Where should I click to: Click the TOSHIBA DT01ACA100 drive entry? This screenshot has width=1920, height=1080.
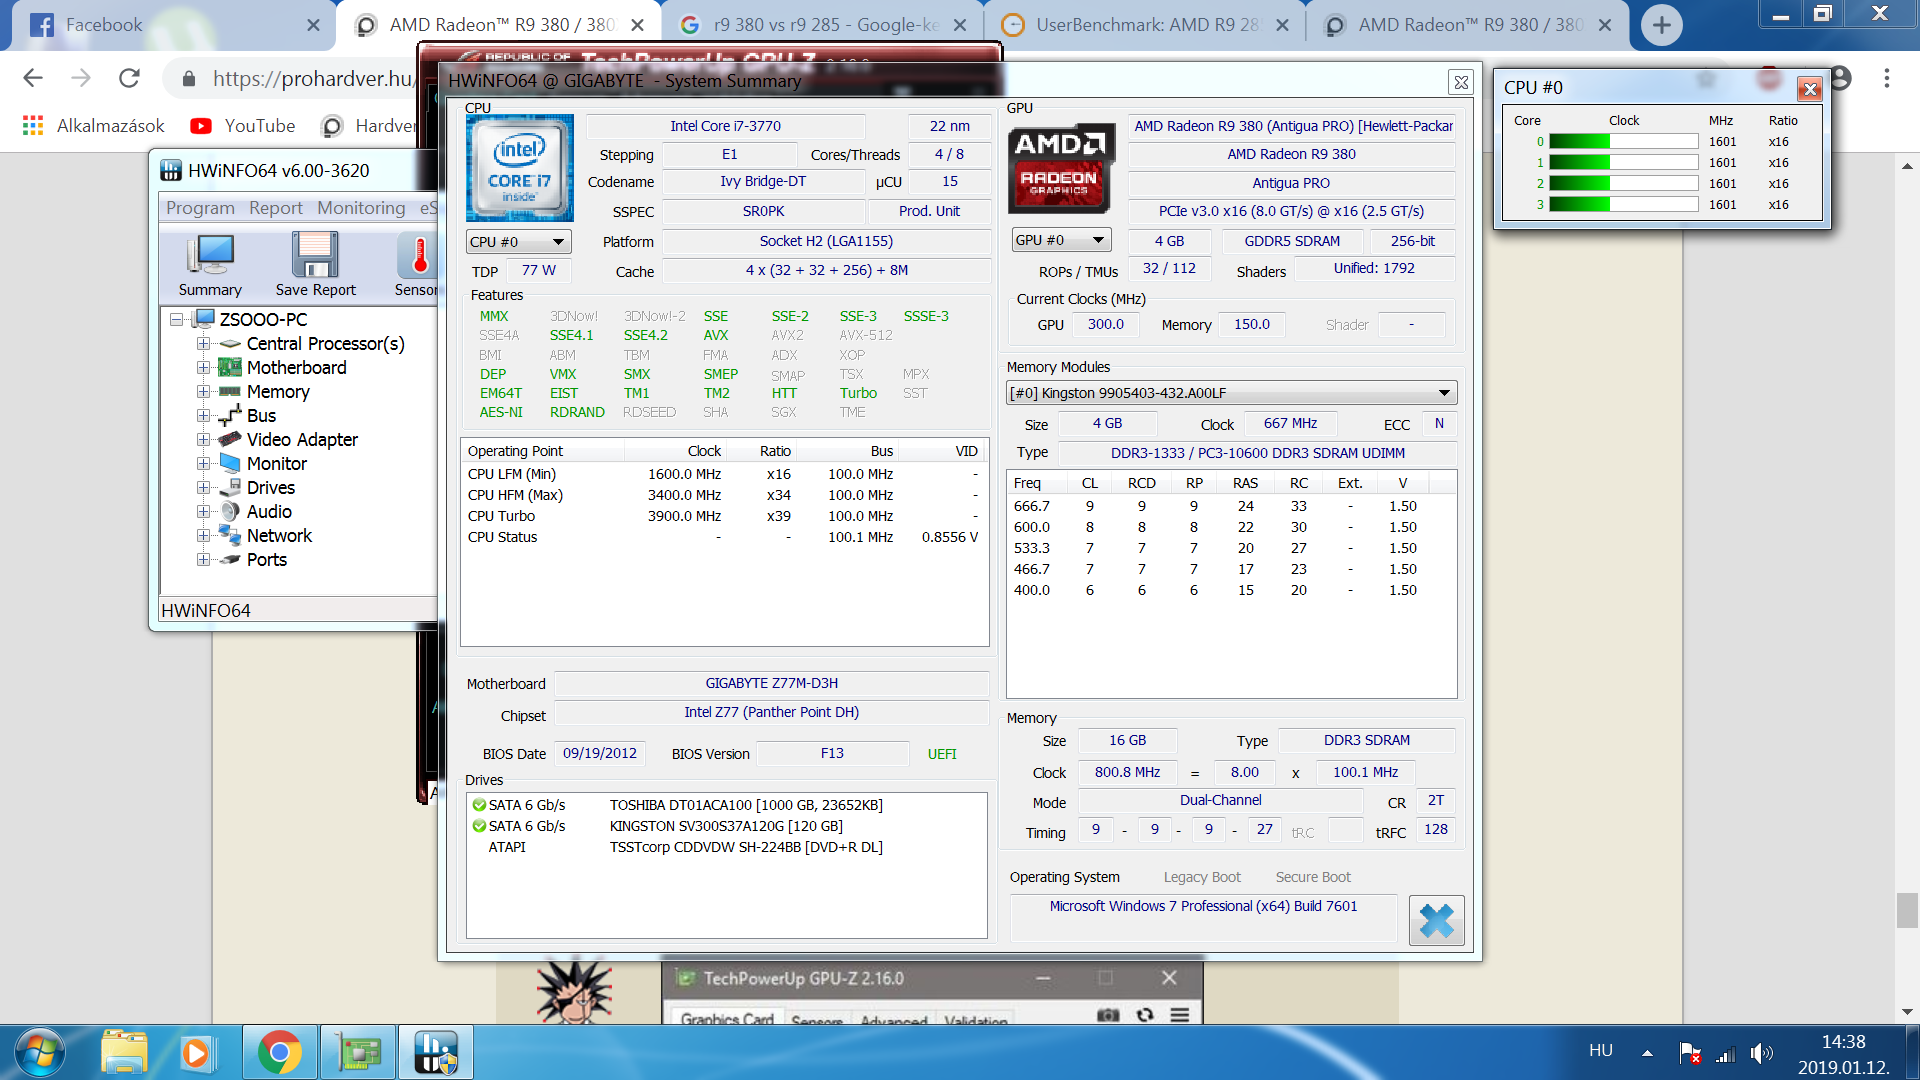coord(726,805)
